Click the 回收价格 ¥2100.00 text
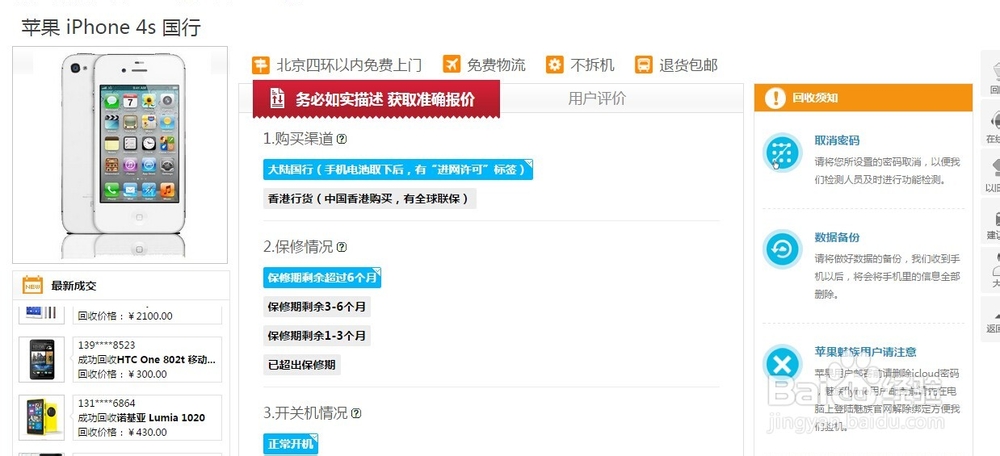Viewport: 1000px width, 456px height. [125, 316]
